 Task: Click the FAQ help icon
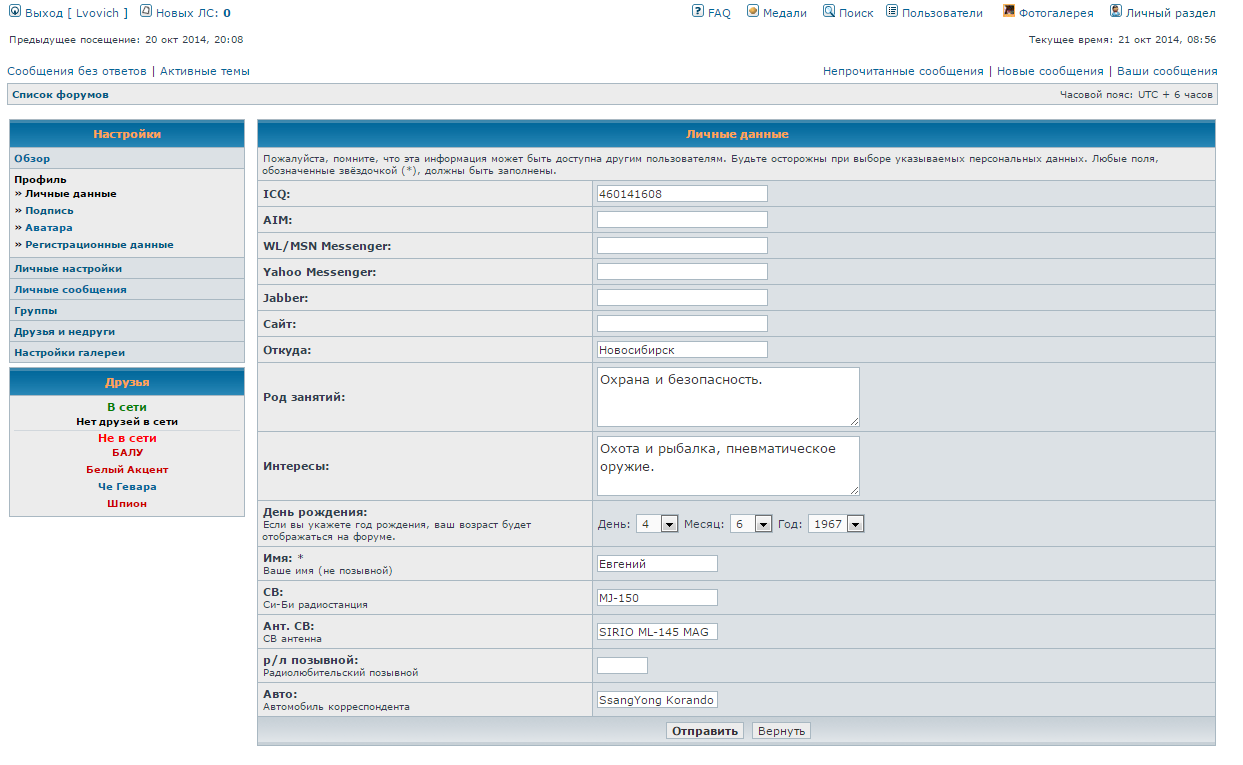point(697,12)
